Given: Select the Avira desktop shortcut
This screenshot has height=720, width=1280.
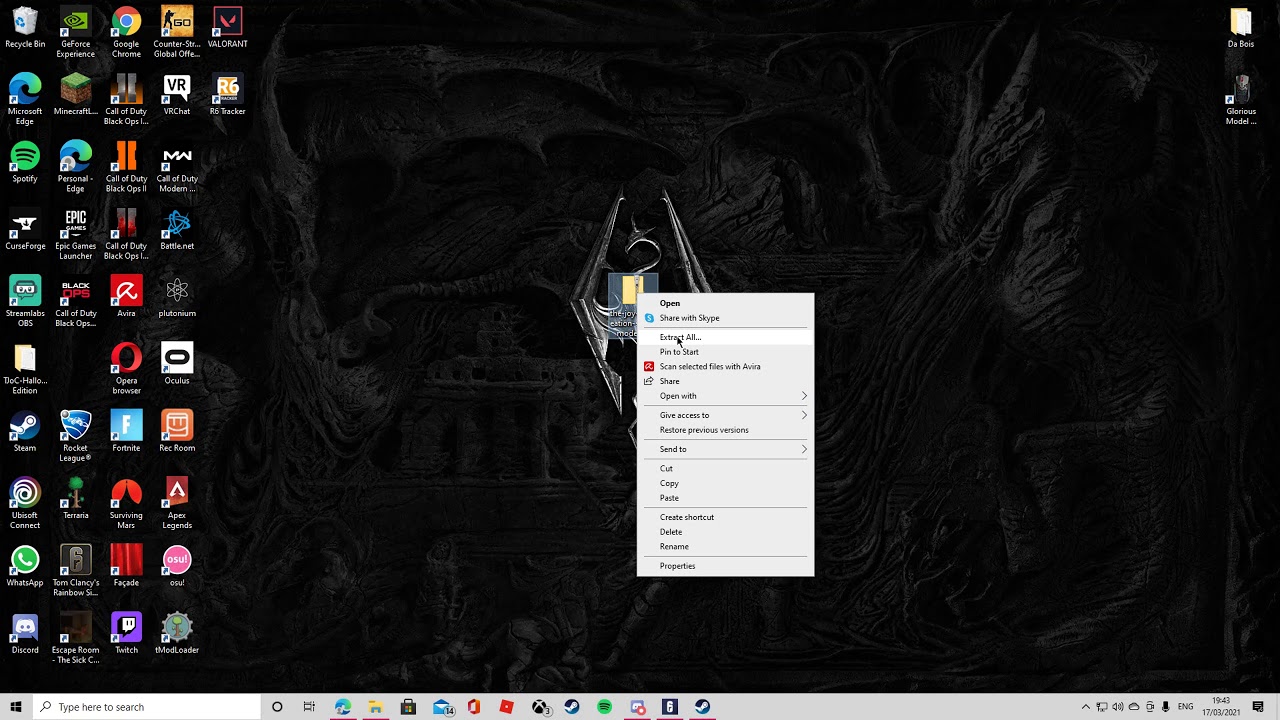Looking at the screenshot, I should point(126,297).
